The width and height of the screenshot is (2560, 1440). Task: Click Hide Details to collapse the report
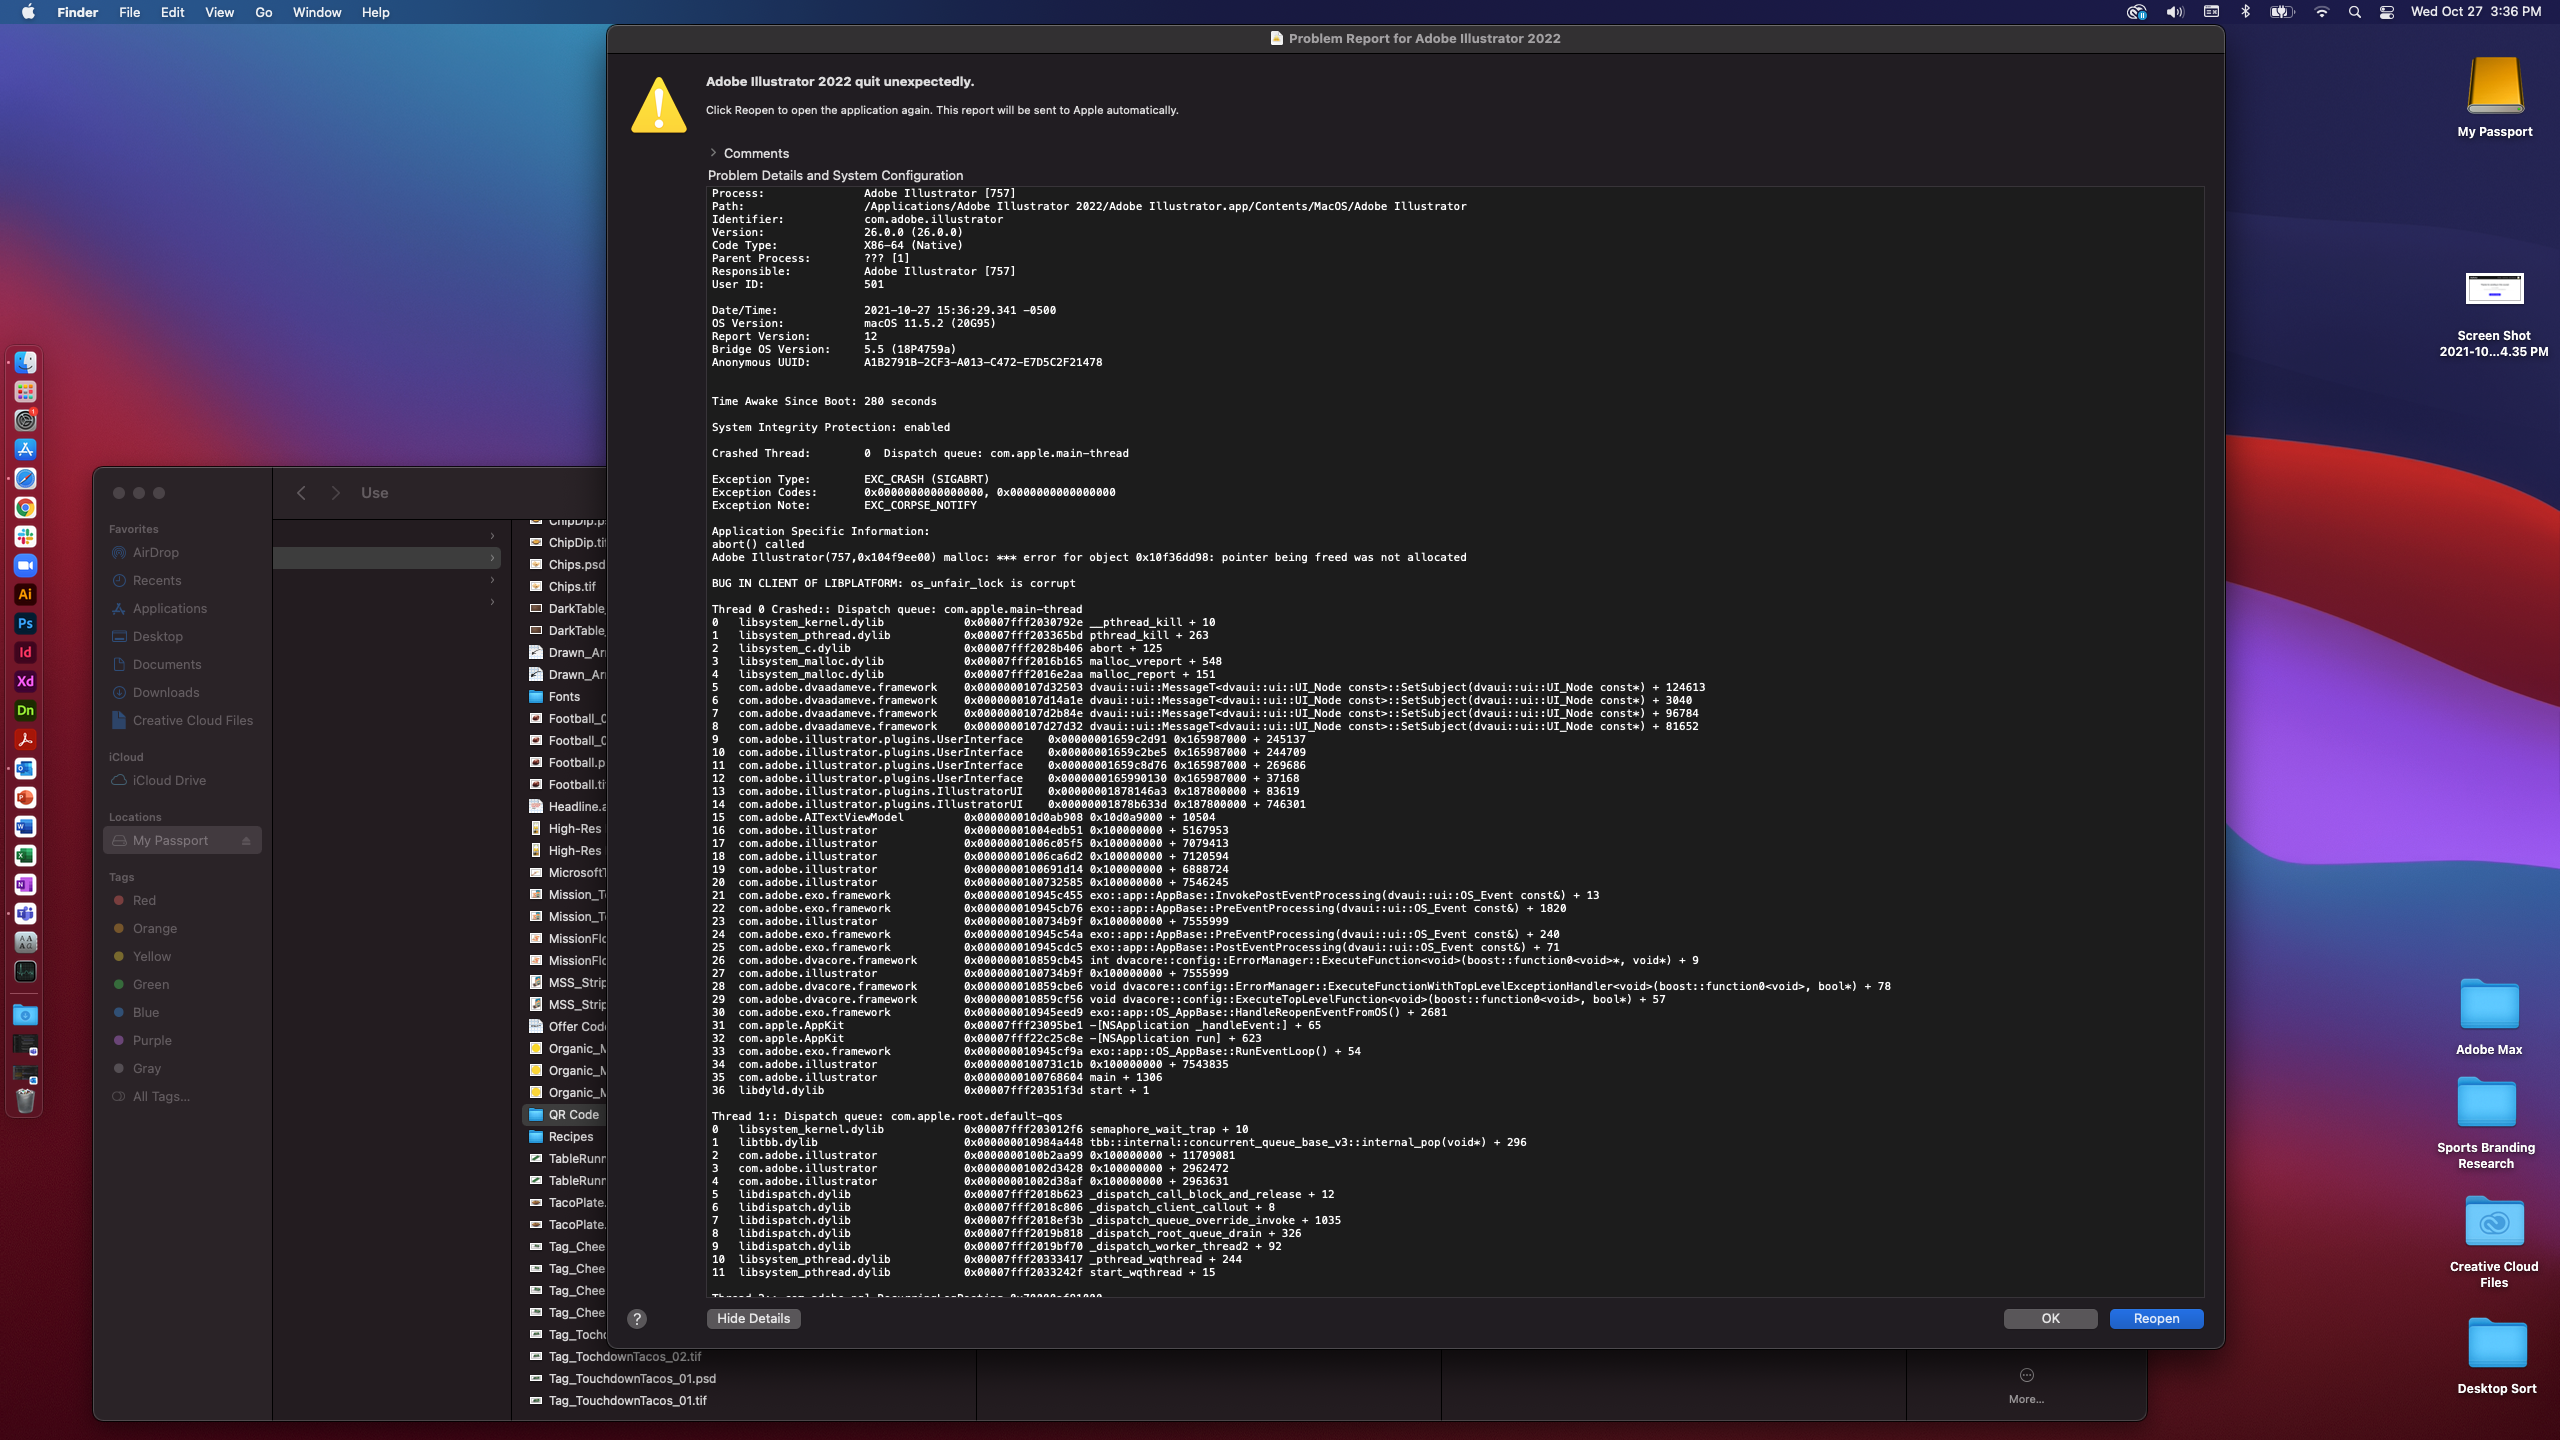753,1318
